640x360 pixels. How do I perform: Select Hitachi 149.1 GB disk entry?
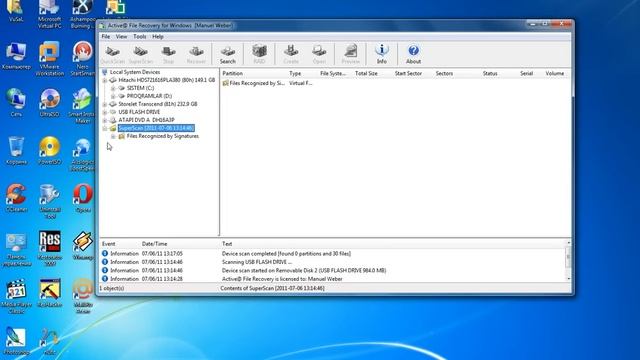point(167,80)
